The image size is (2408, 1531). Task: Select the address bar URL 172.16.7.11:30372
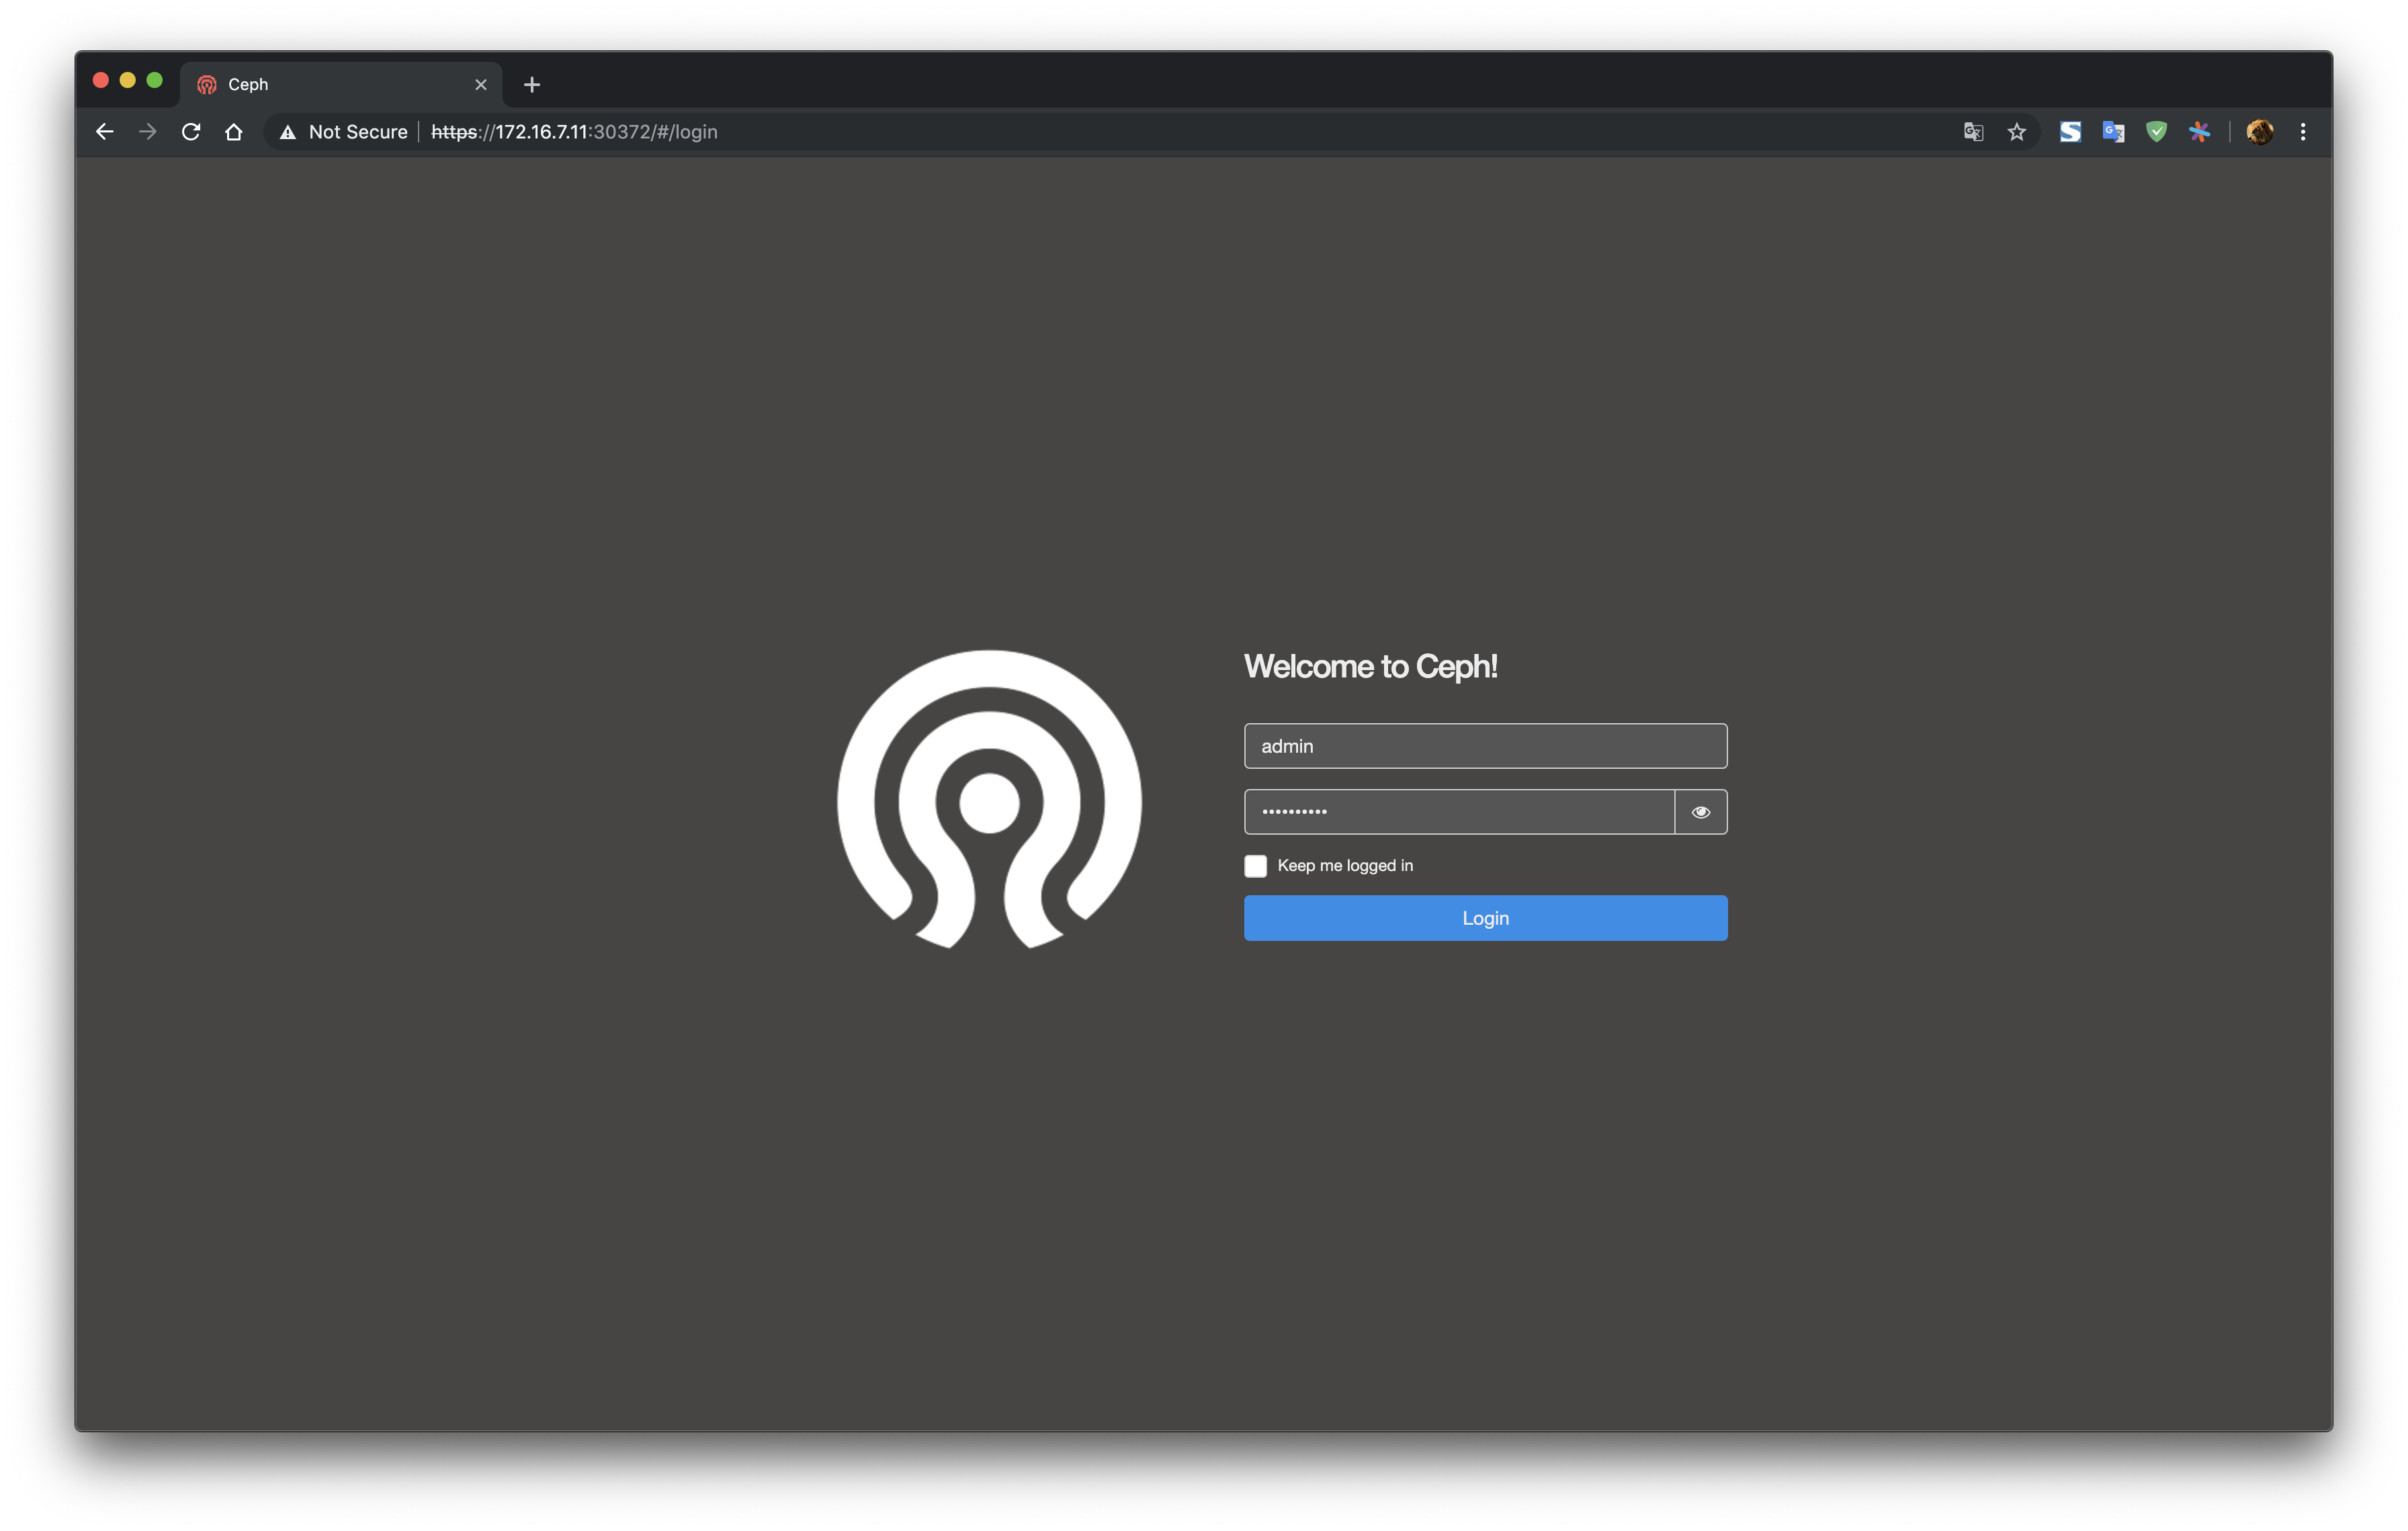(574, 132)
